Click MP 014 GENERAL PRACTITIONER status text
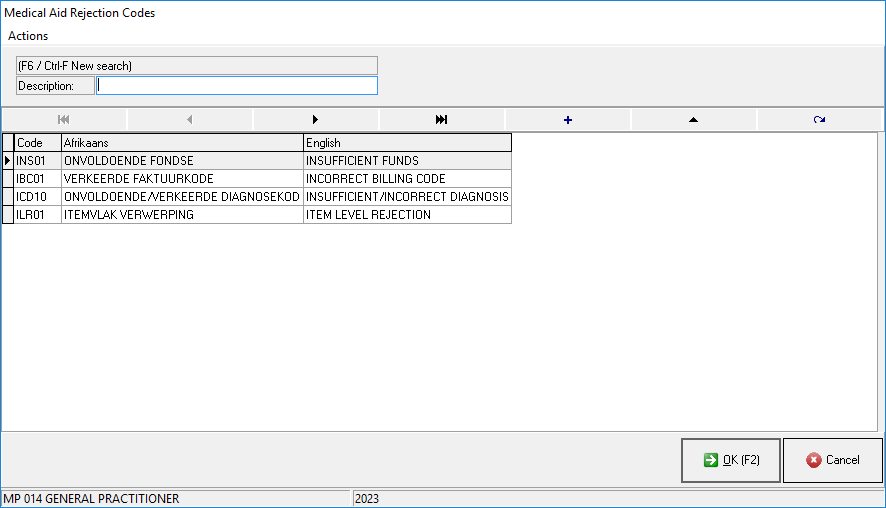Viewport: 886px width, 508px height. [x=91, y=499]
